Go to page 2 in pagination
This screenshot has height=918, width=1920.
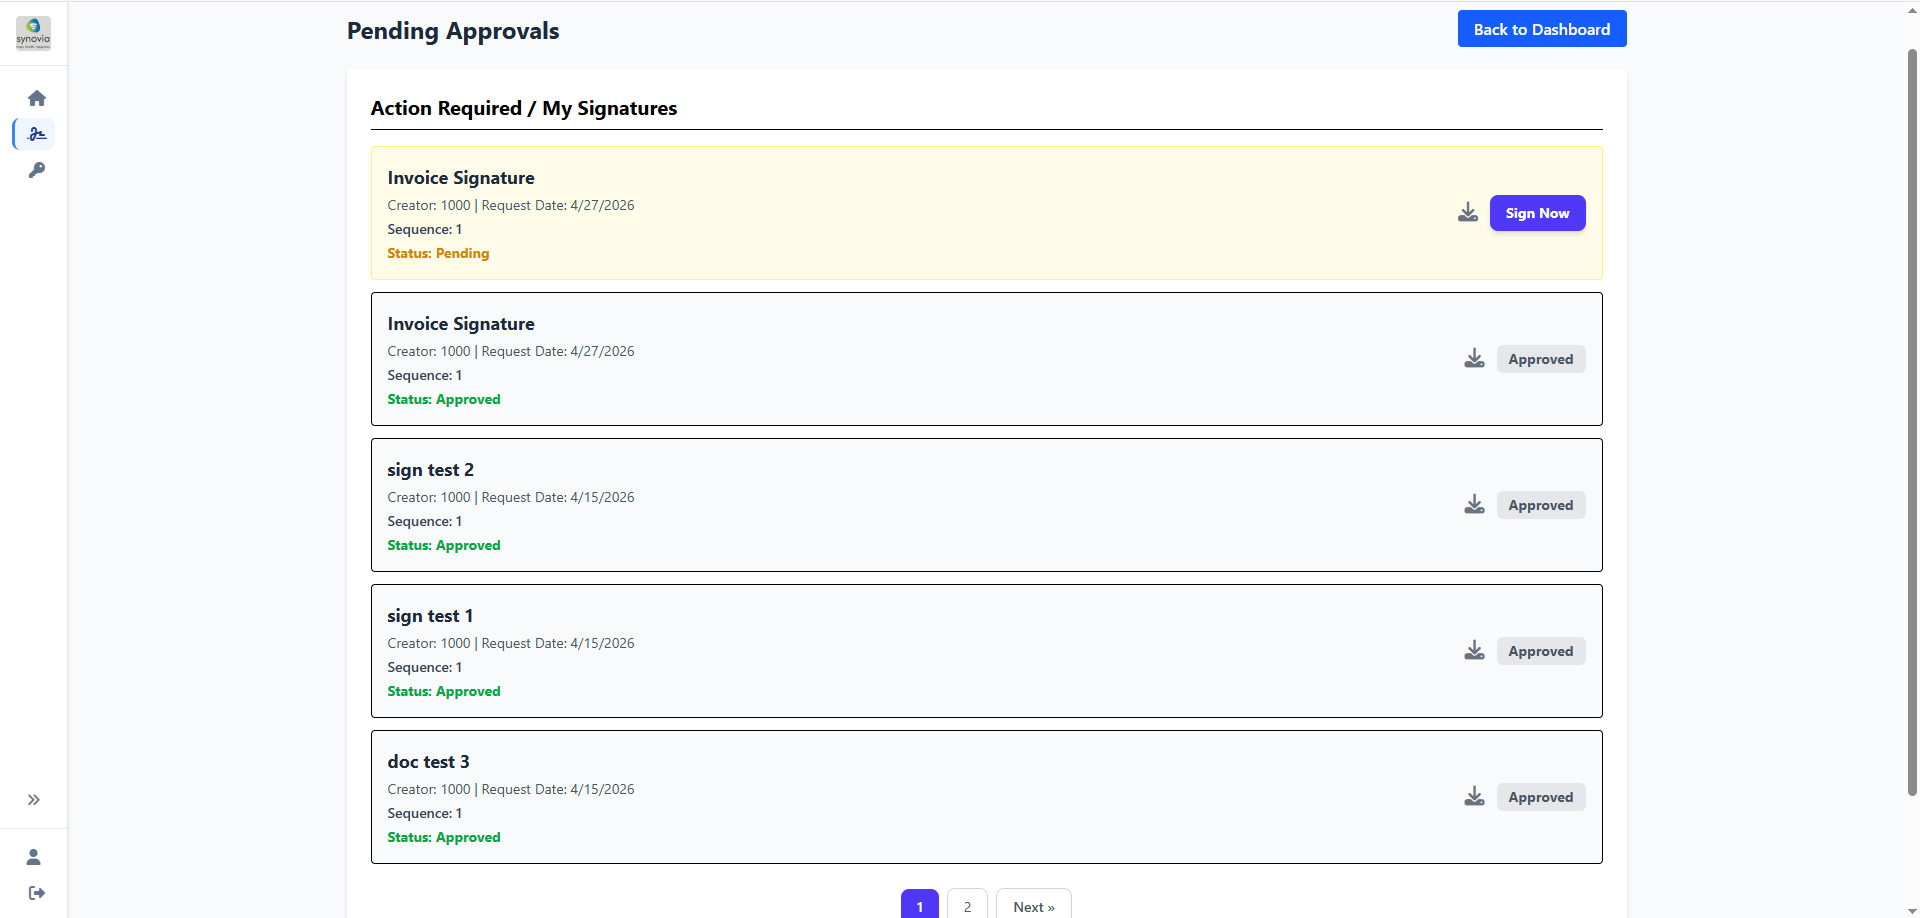[x=967, y=905]
